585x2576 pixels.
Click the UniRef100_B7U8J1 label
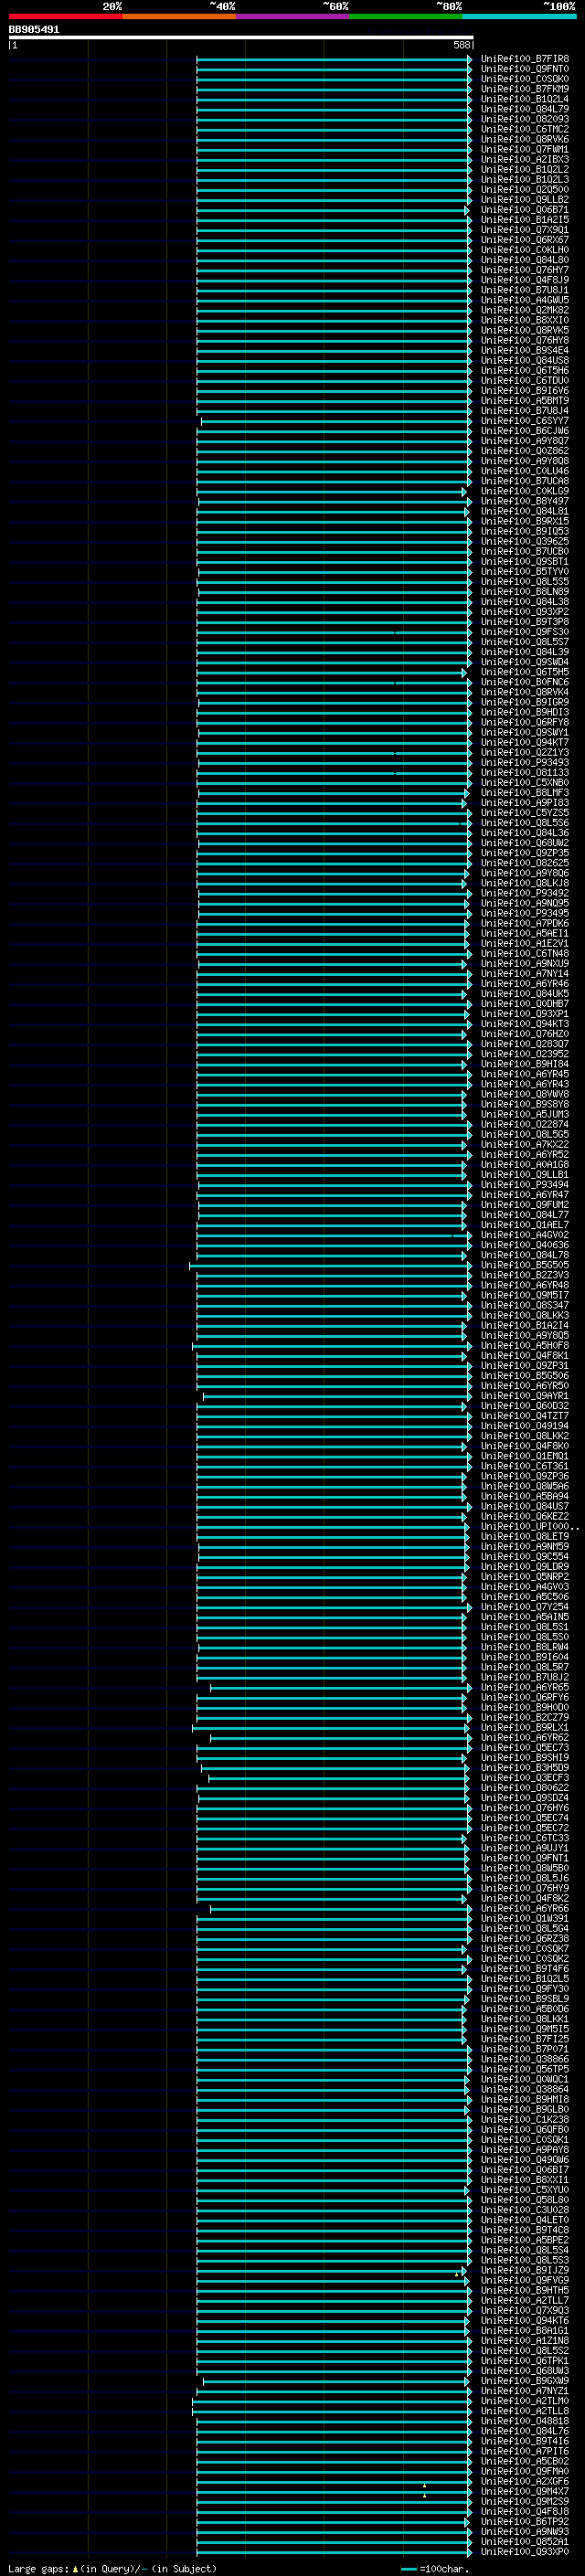point(524,290)
